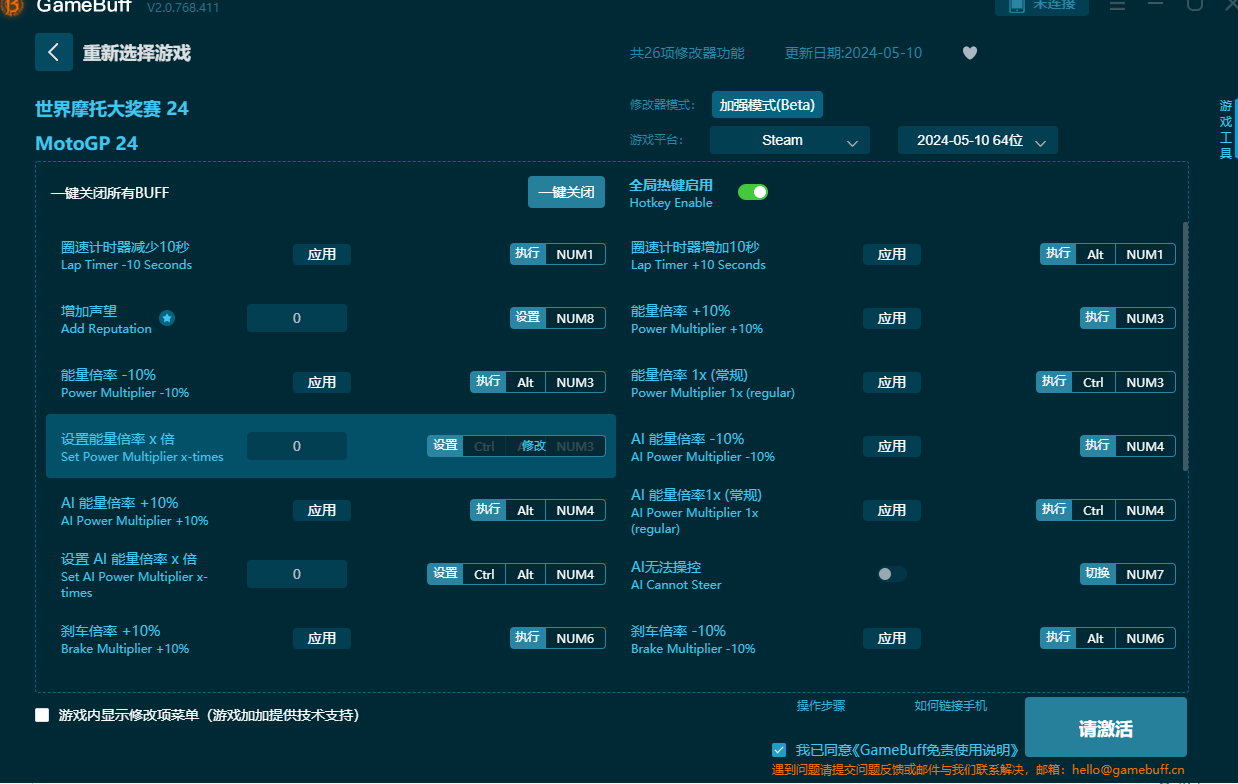Click NUM6 hotkey for Brake Multiplier +10%
Image resolution: width=1238 pixels, height=784 pixels.
575,638
